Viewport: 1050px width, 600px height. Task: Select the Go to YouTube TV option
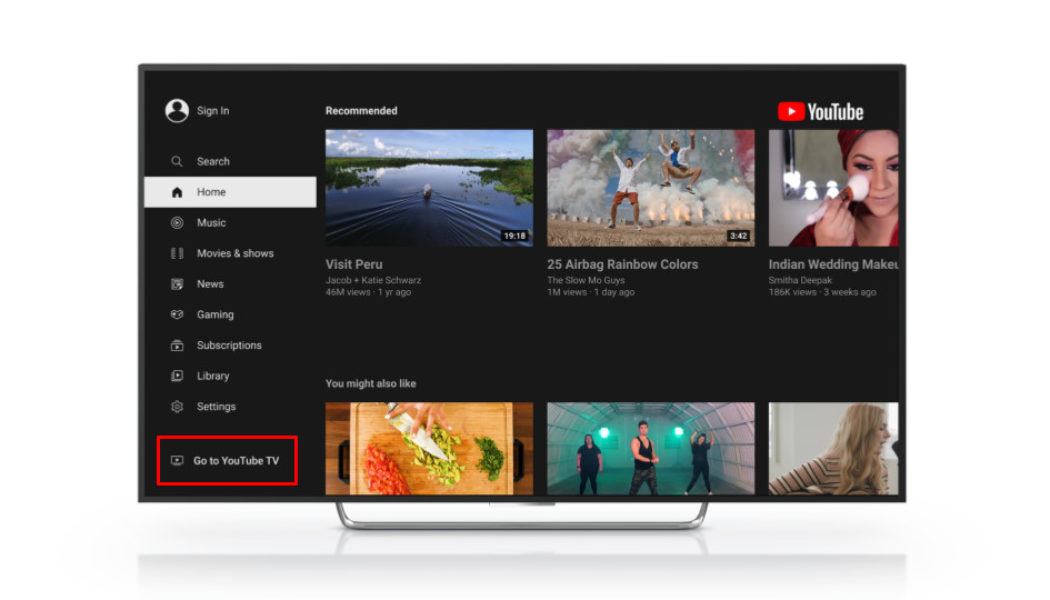[227, 460]
